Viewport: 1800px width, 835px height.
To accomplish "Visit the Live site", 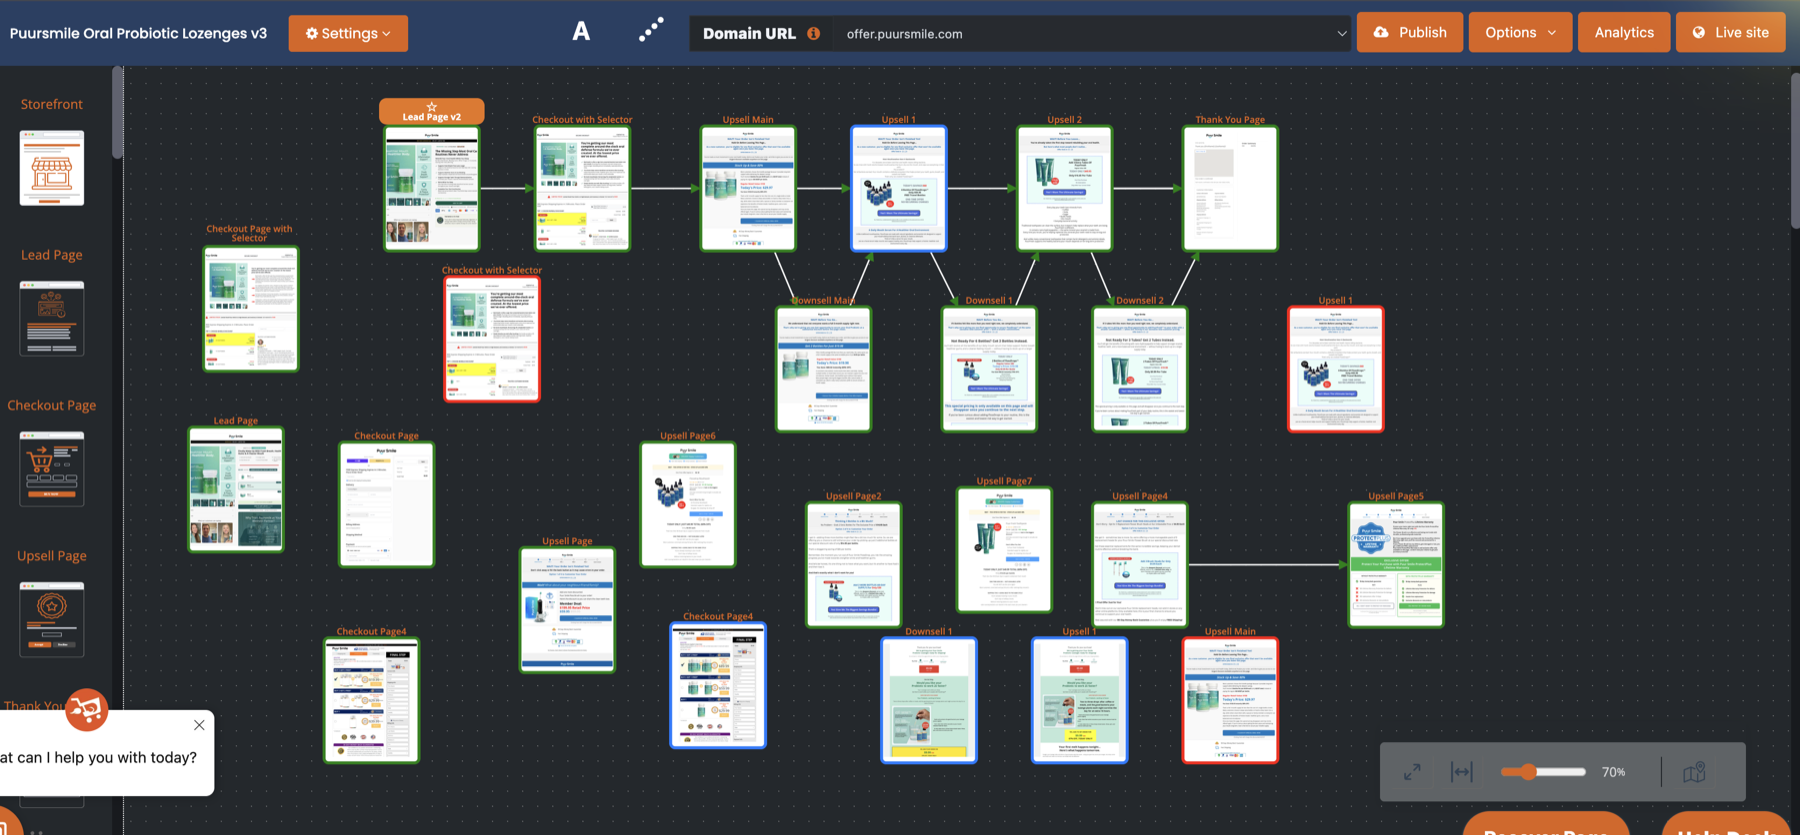I will click(x=1731, y=32).
